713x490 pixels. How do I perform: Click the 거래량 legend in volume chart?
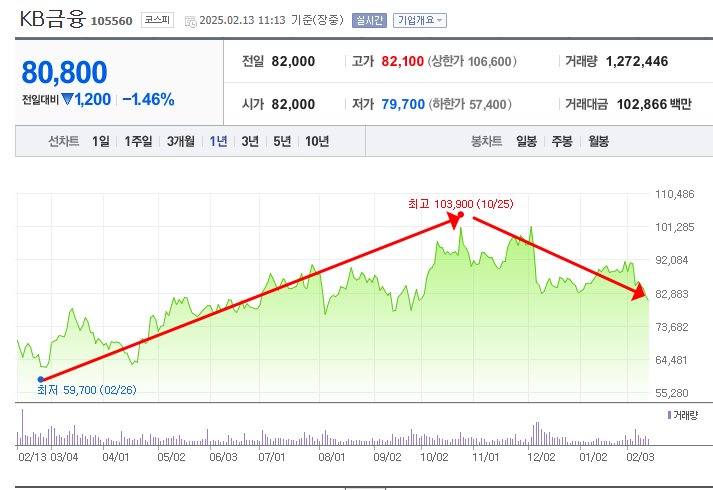683,415
